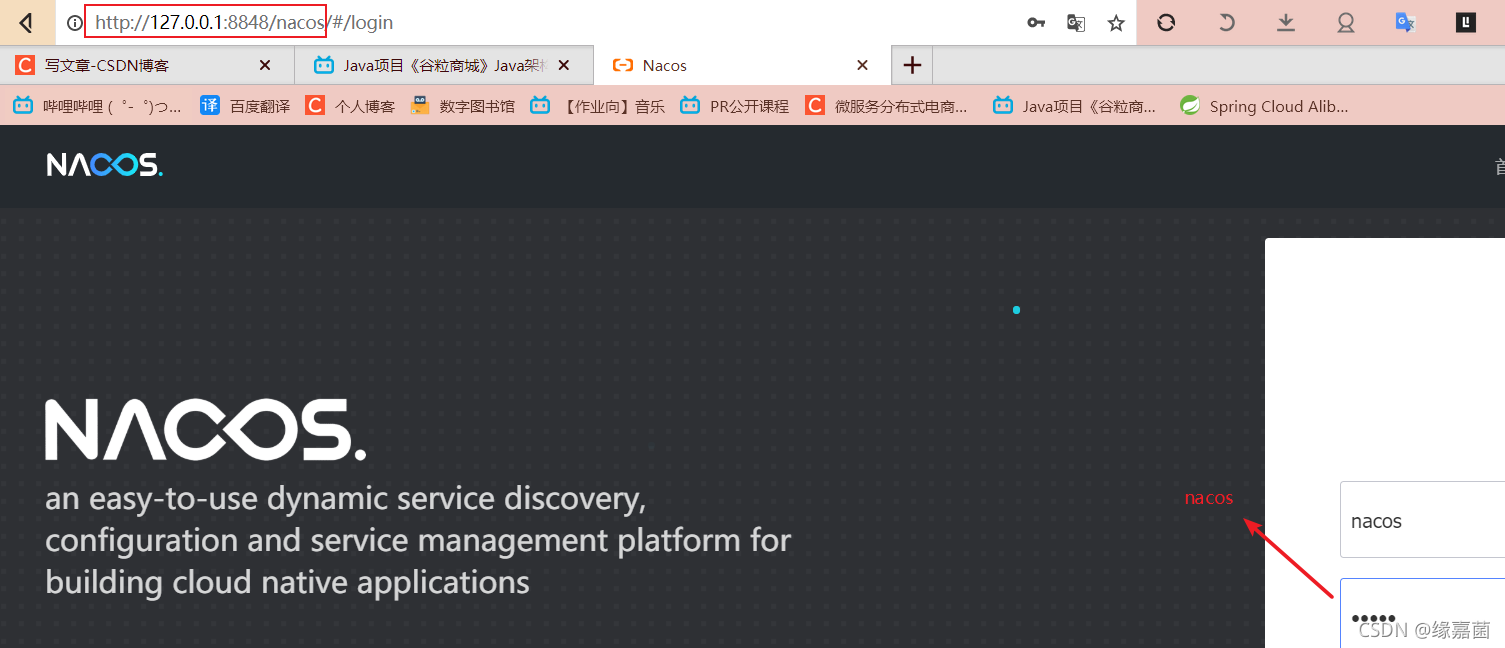Image resolution: width=1505 pixels, height=648 pixels.
Task: Close the 写文章-CSDN博客 tab
Action: point(265,65)
